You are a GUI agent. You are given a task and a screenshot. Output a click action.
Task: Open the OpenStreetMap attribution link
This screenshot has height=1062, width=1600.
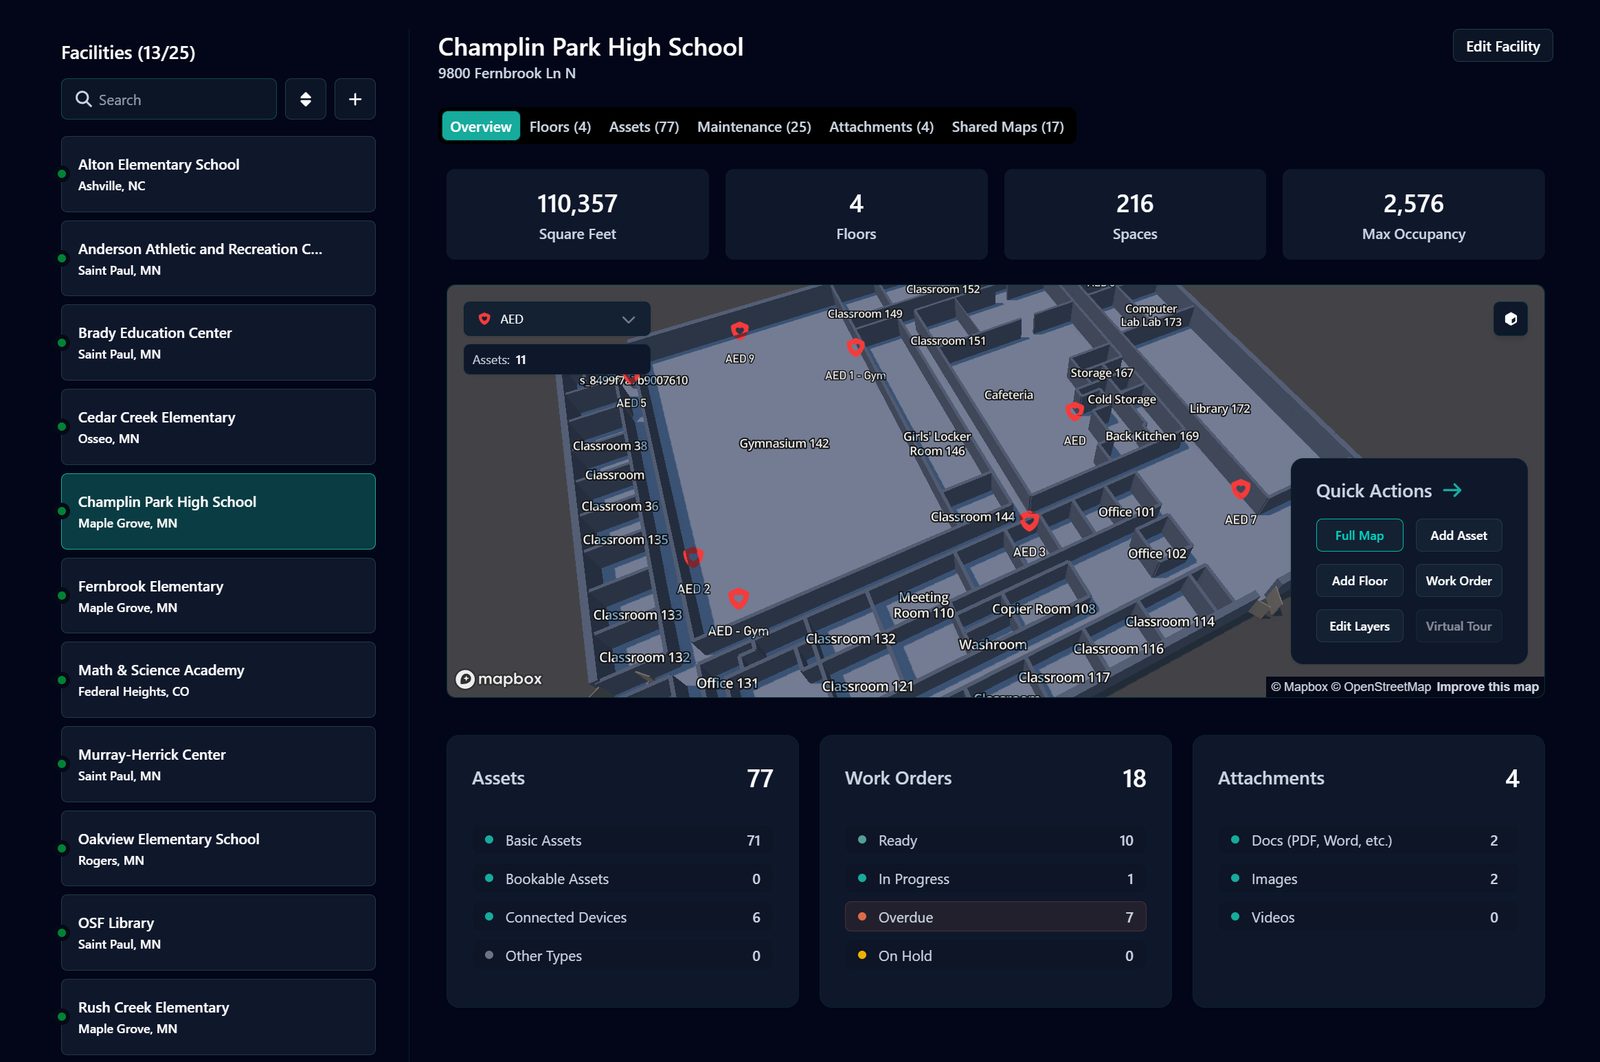coord(1381,687)
